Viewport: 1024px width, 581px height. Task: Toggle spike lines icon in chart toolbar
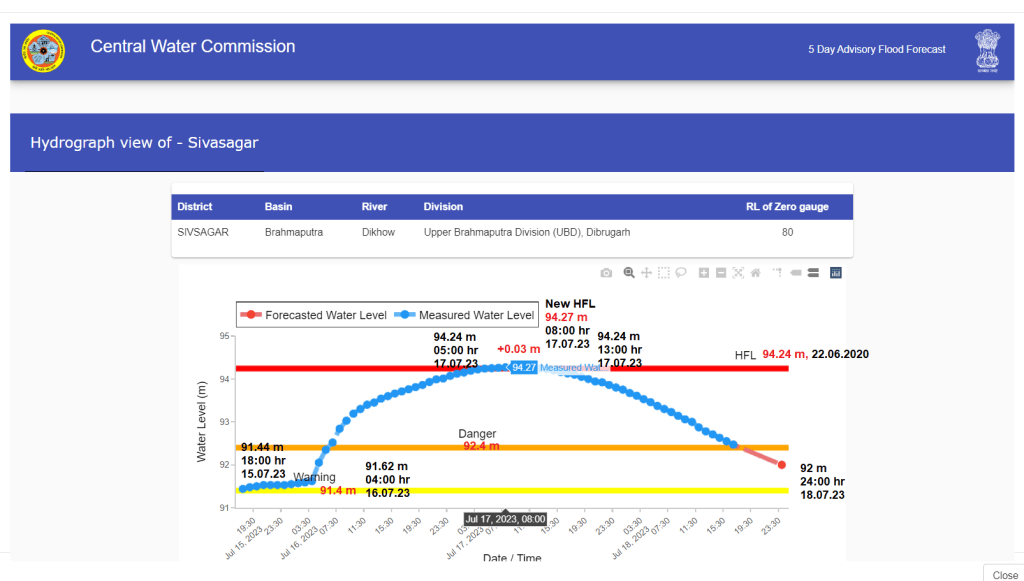[x=777, y=273]
